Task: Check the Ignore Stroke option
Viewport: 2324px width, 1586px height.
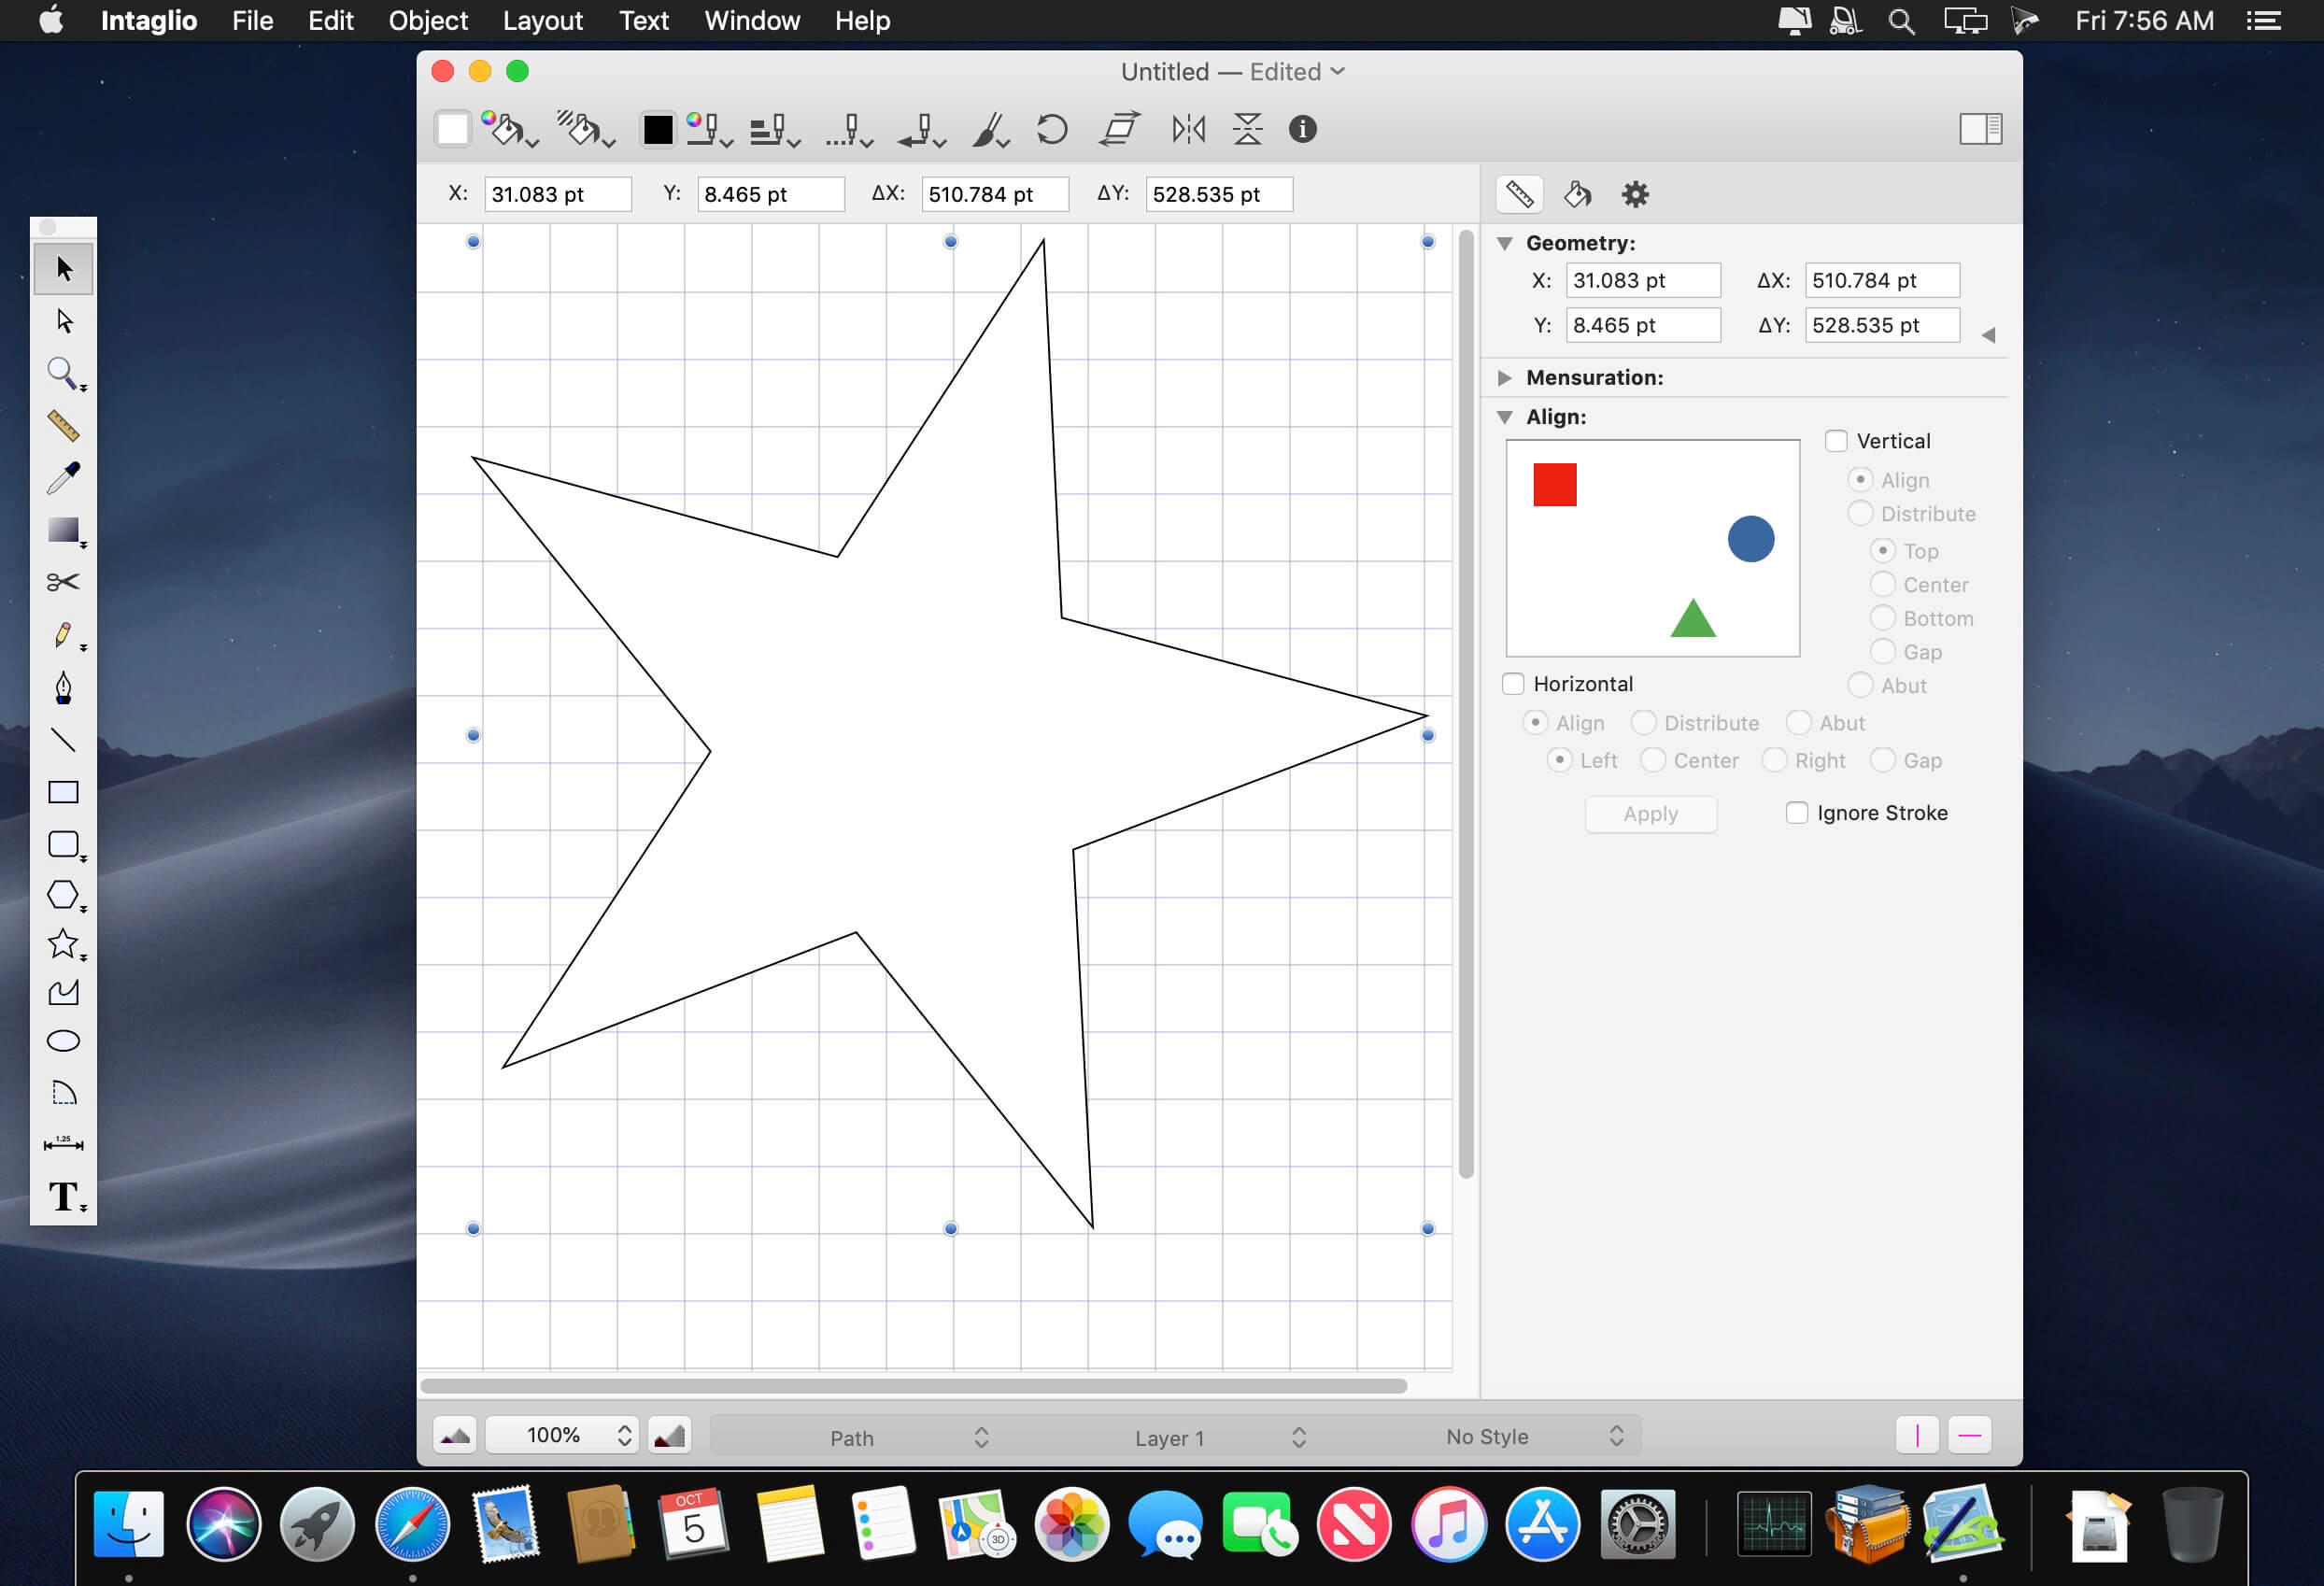Action: (x=1797, y=813)
